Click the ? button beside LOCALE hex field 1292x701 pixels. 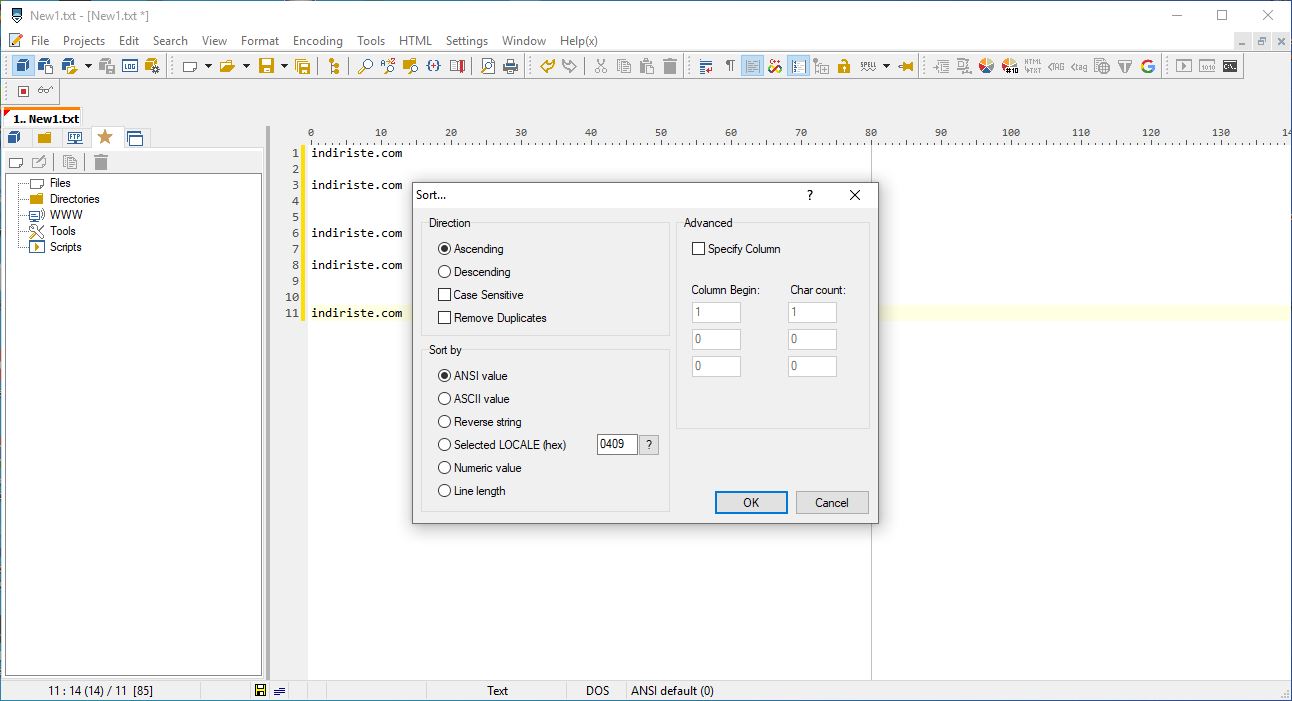click(649, 445)
